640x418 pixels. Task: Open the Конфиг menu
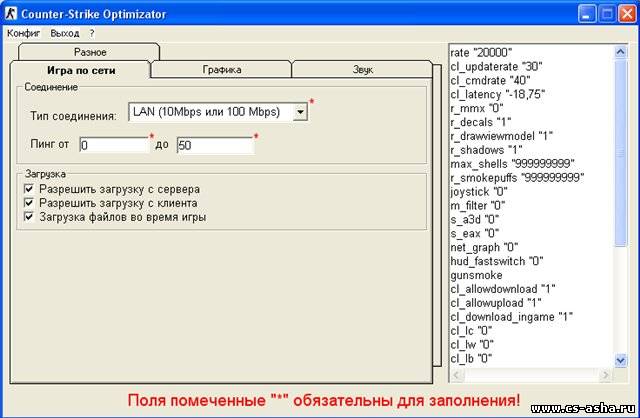tap(24, 33)
